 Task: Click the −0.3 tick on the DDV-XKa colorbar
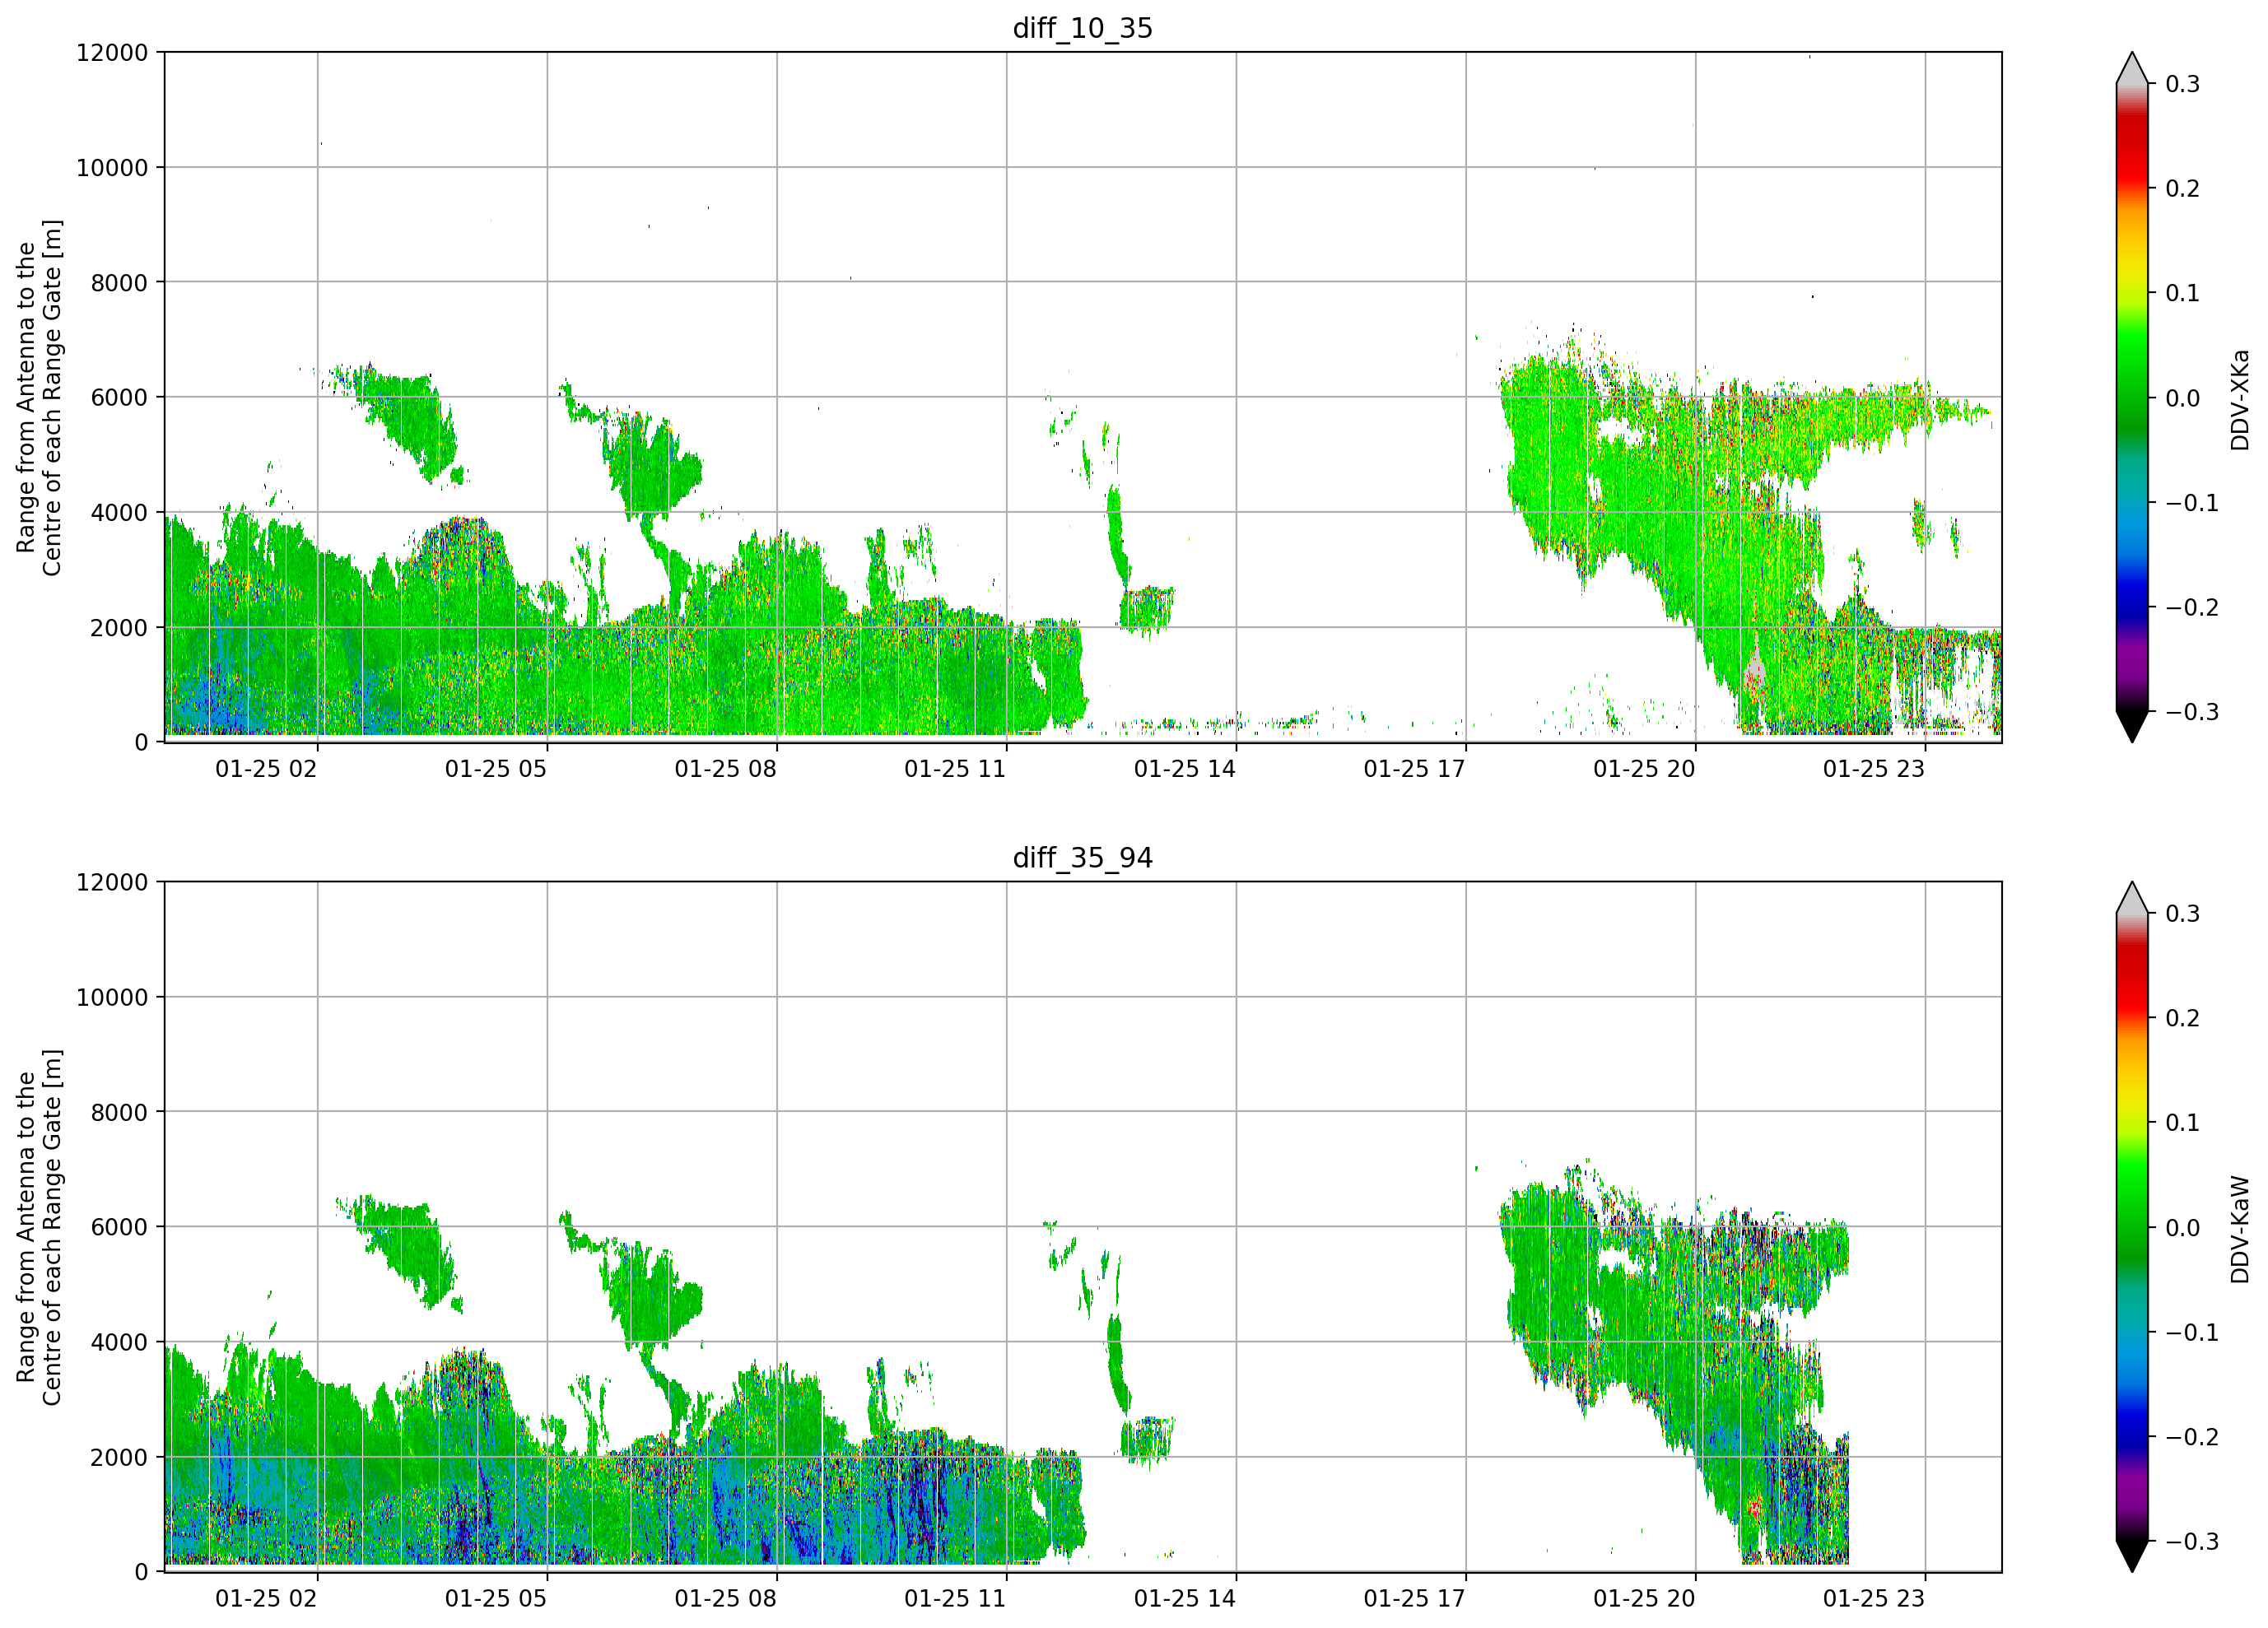pyautogui.click(x=2191, y=712)
